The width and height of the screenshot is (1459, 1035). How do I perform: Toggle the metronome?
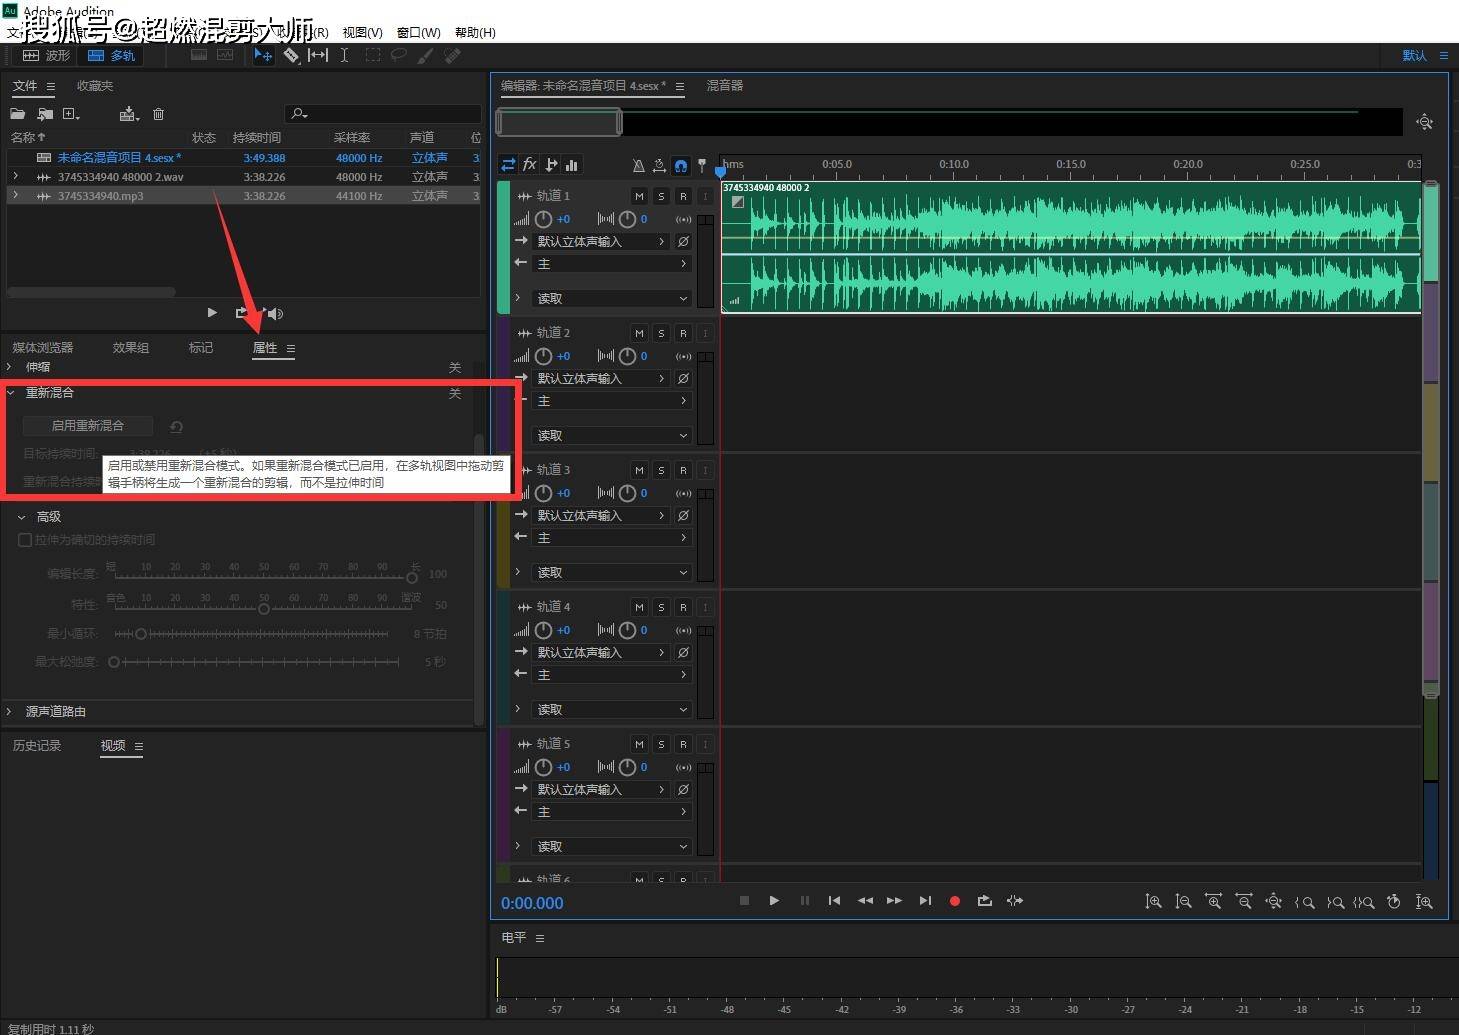(x=638, y=165)
